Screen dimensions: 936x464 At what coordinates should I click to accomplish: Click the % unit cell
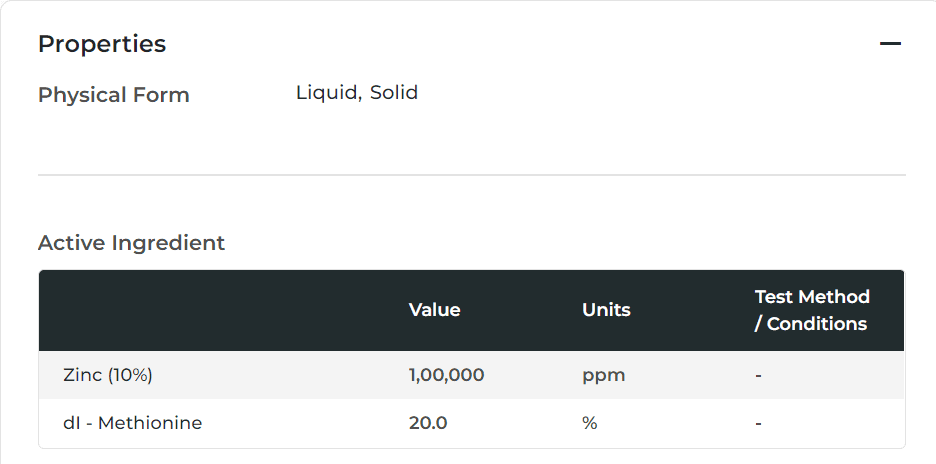(x=589, y=423)
